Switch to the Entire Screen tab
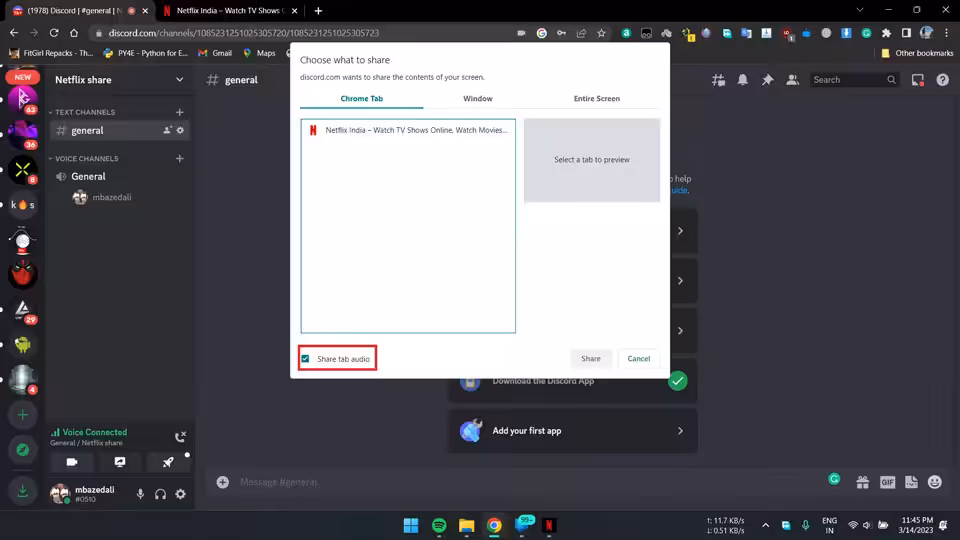The width and height of the screenshot is (960, 540). (x=596, y=99)
